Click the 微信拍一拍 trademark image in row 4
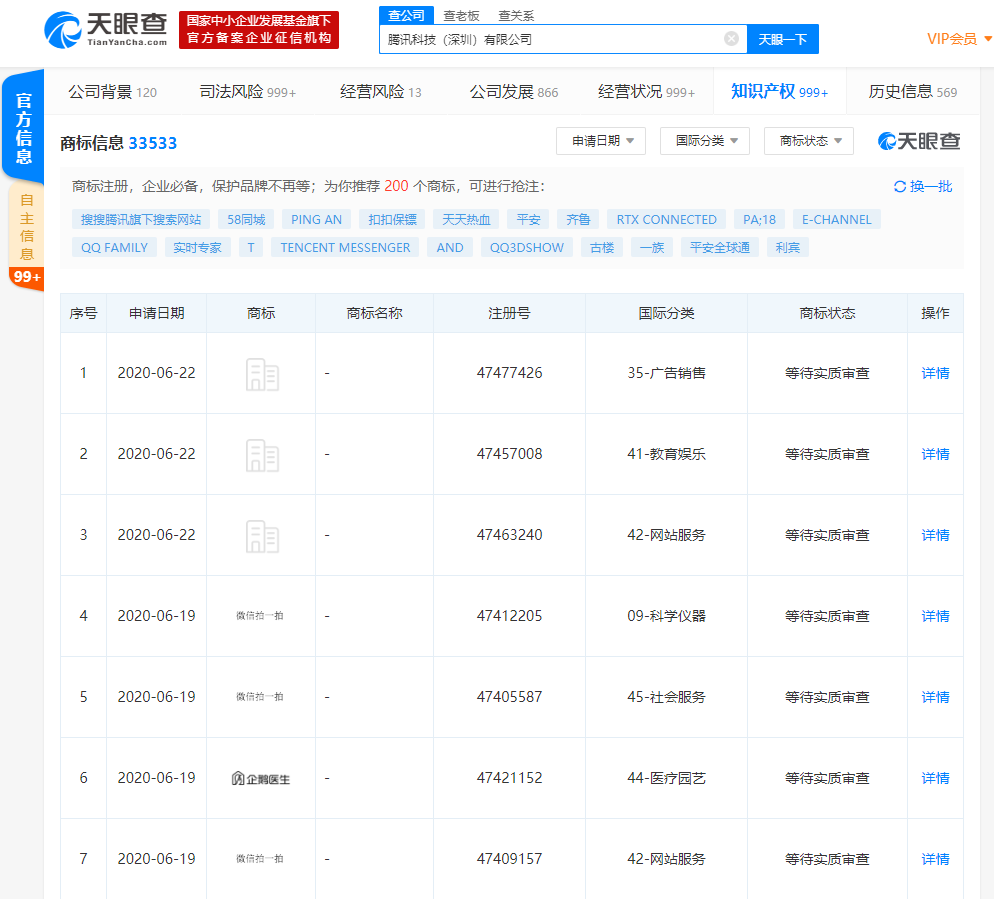This screenshot has width=994, height=899. pyautogui.click(x=261, y=616)
